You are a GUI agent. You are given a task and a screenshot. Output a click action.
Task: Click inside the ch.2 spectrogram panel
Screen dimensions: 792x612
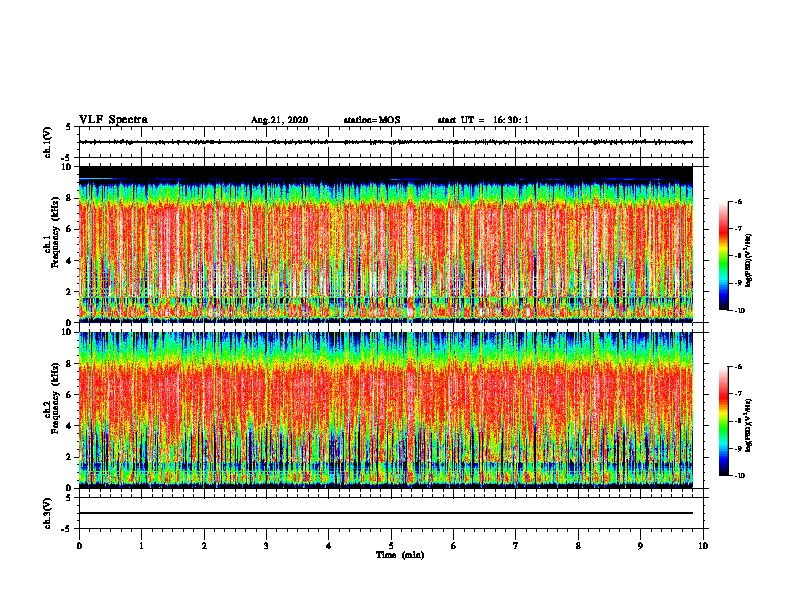point(386,410)
